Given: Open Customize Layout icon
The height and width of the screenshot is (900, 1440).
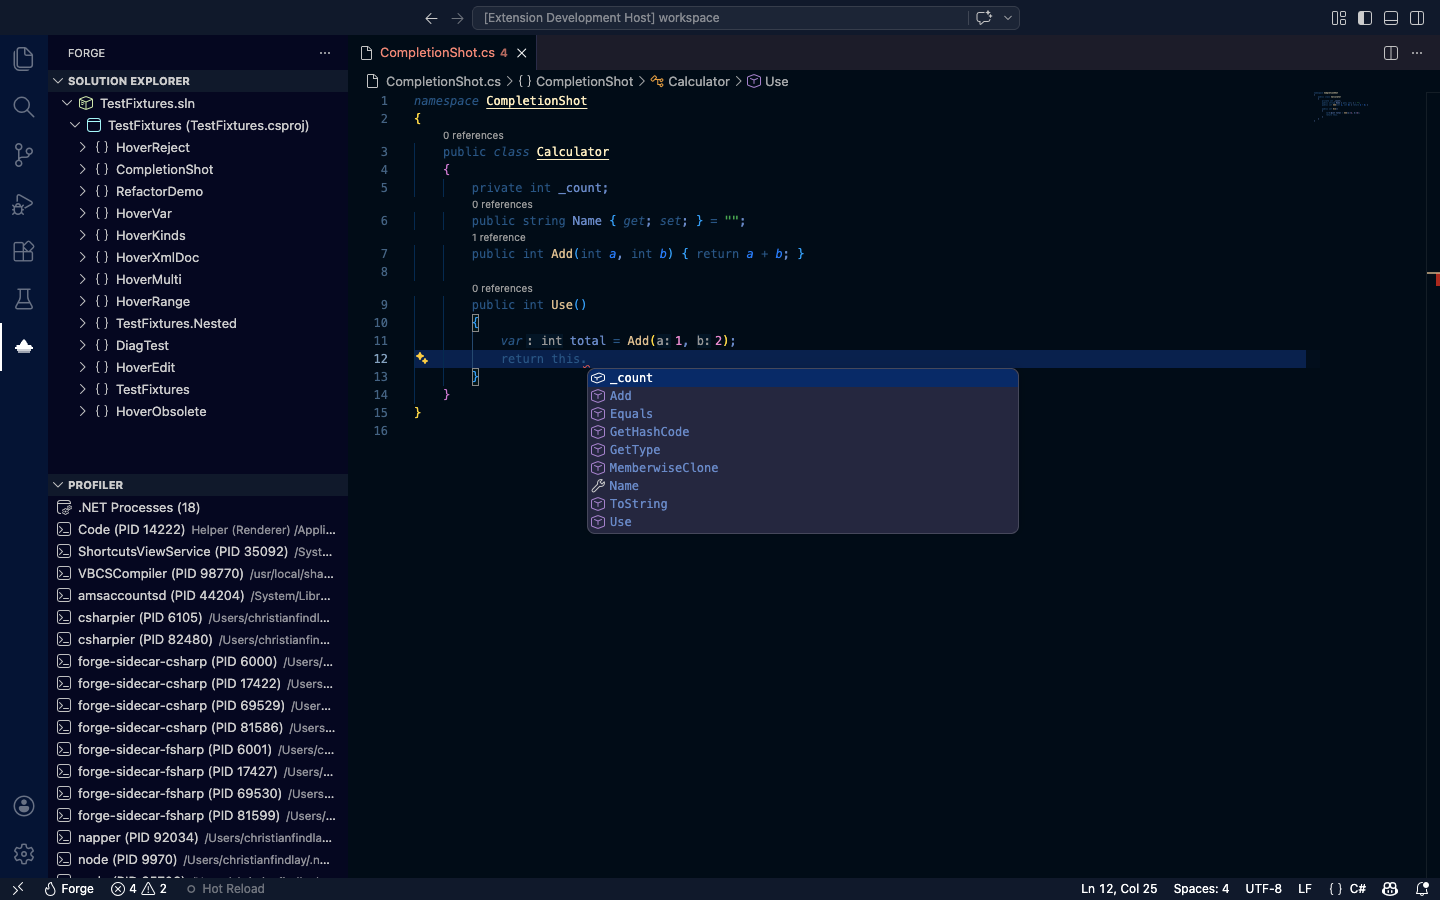Looking at the screenshot, I should 1339,18.
